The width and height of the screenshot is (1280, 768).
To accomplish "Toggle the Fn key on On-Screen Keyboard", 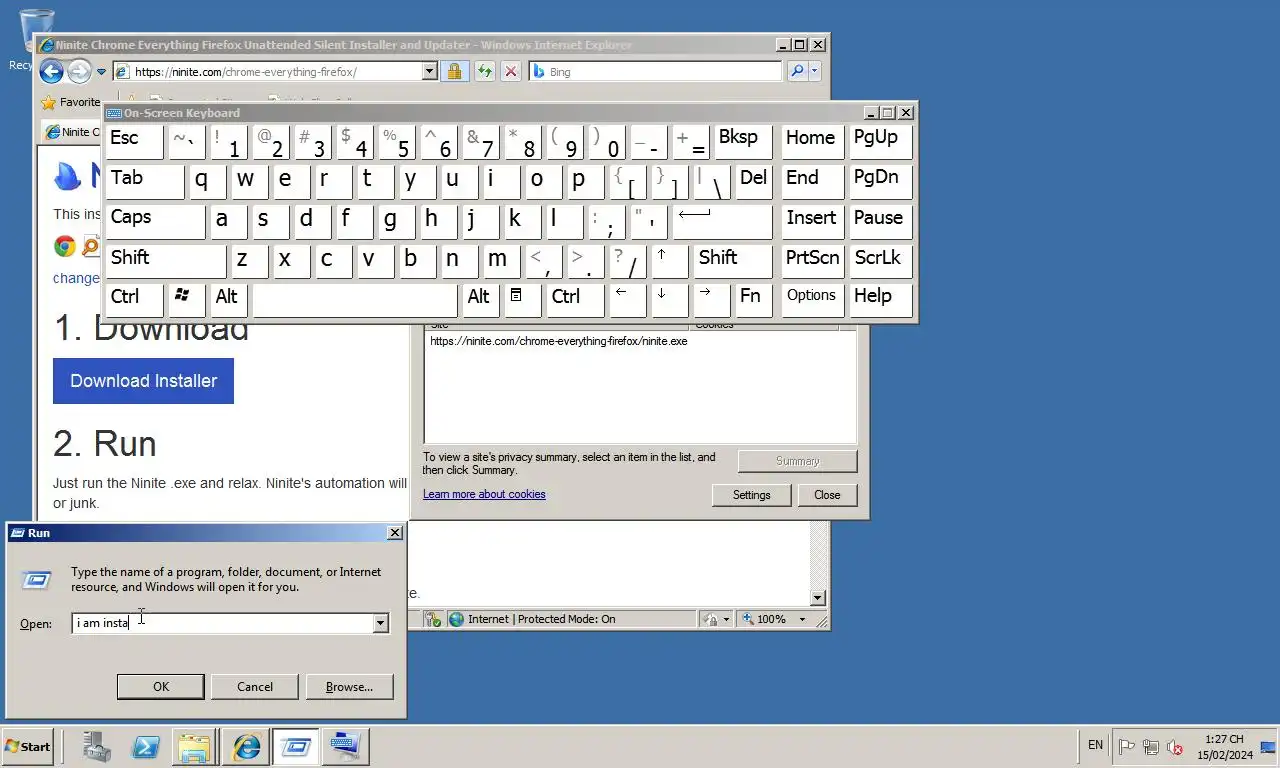I will click(753, 299).
